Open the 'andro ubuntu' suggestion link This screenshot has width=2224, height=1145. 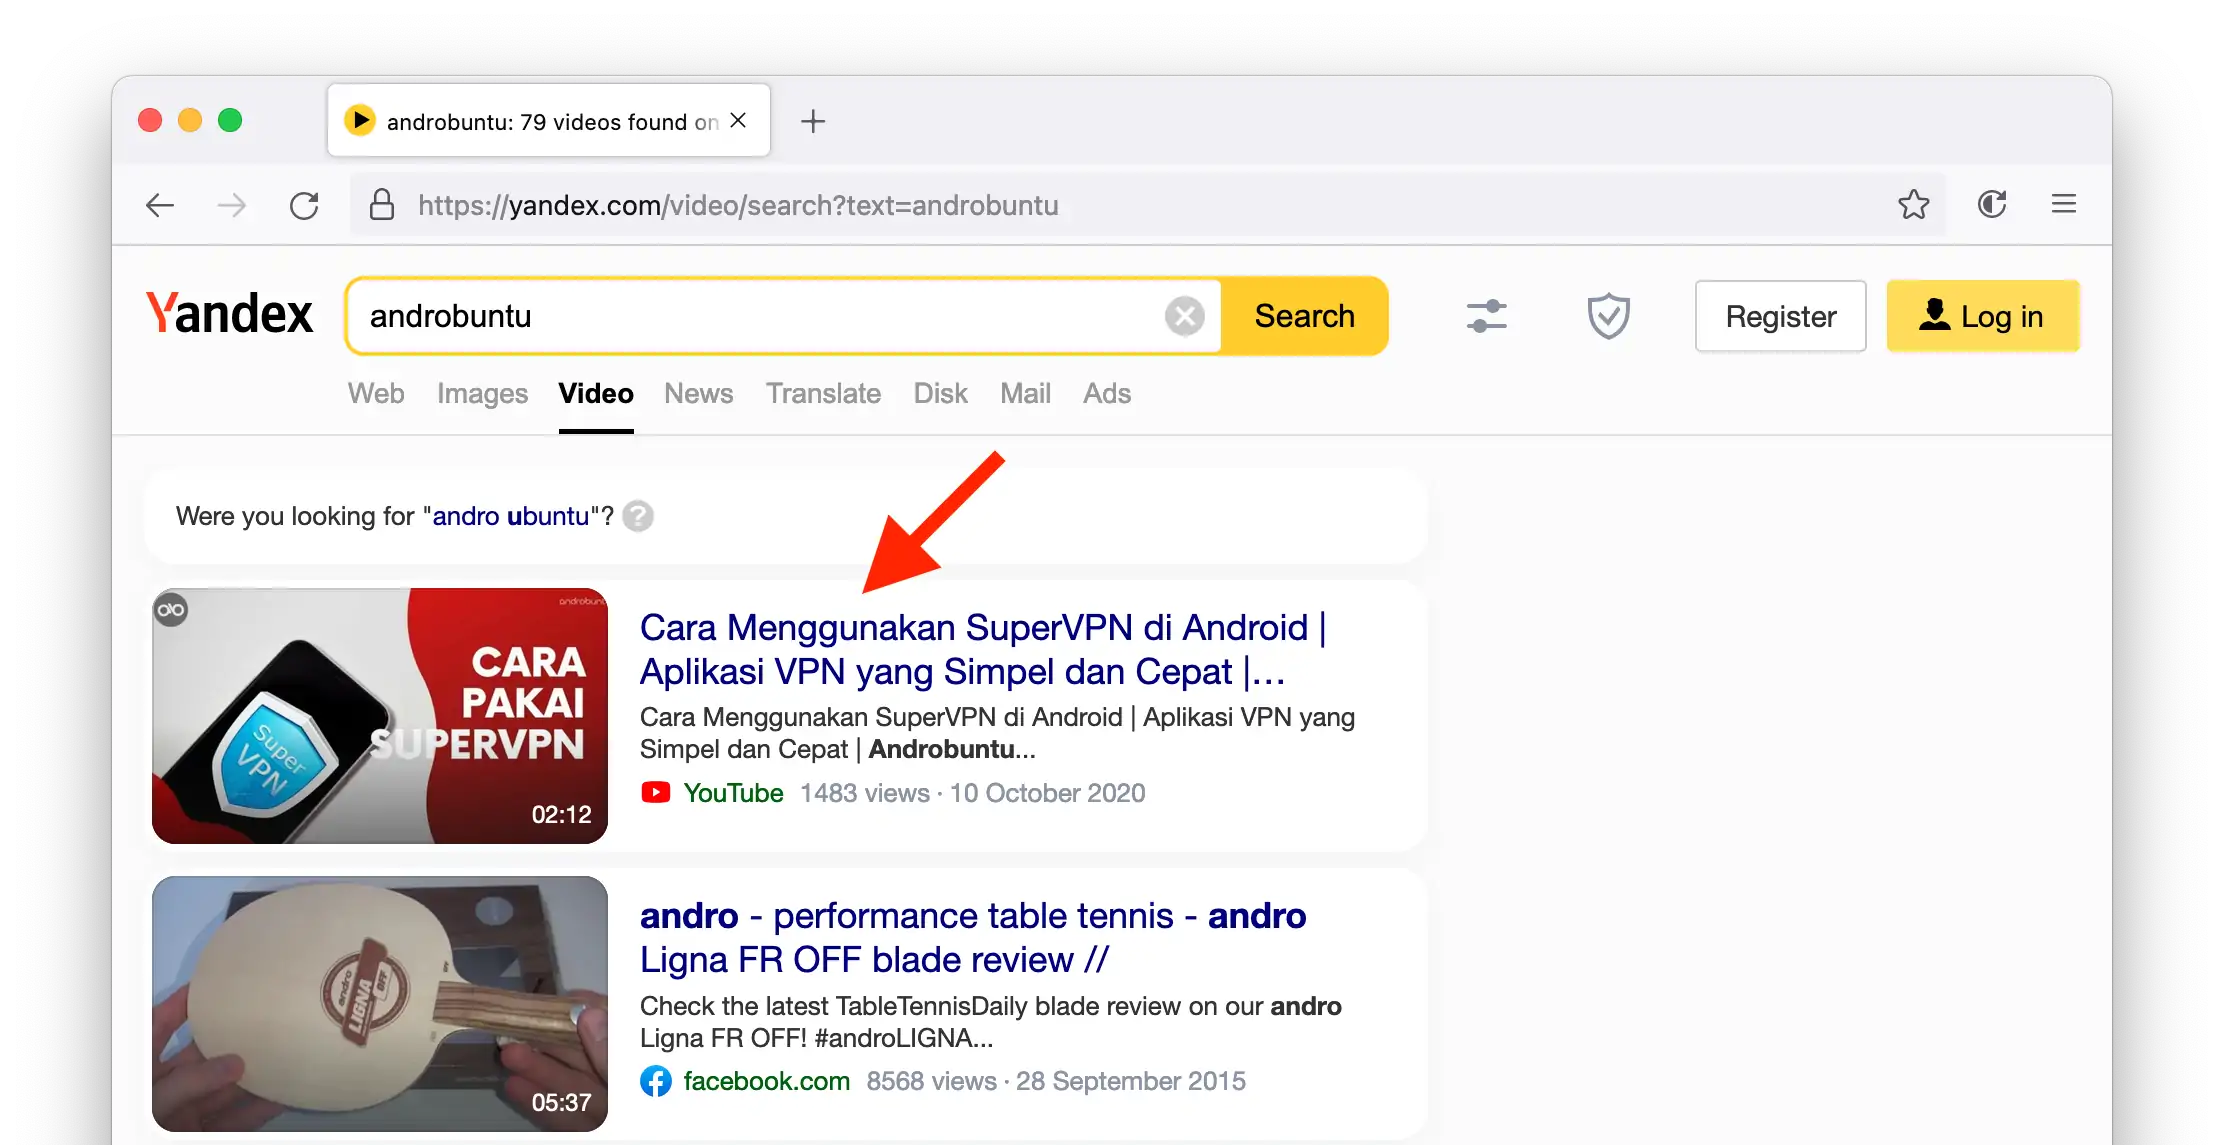point(510,516)
